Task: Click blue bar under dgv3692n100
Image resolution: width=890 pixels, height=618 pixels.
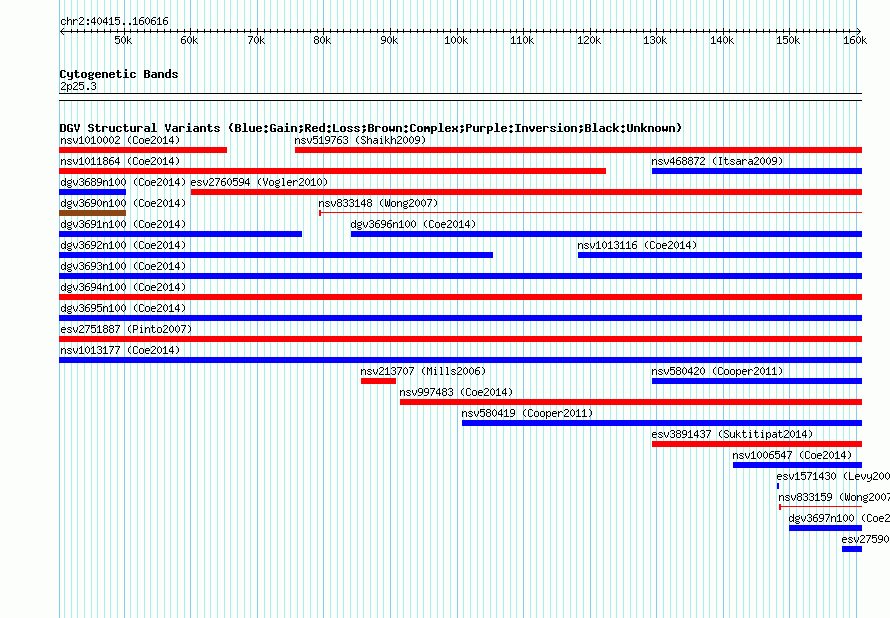Action: coord(276,255)
